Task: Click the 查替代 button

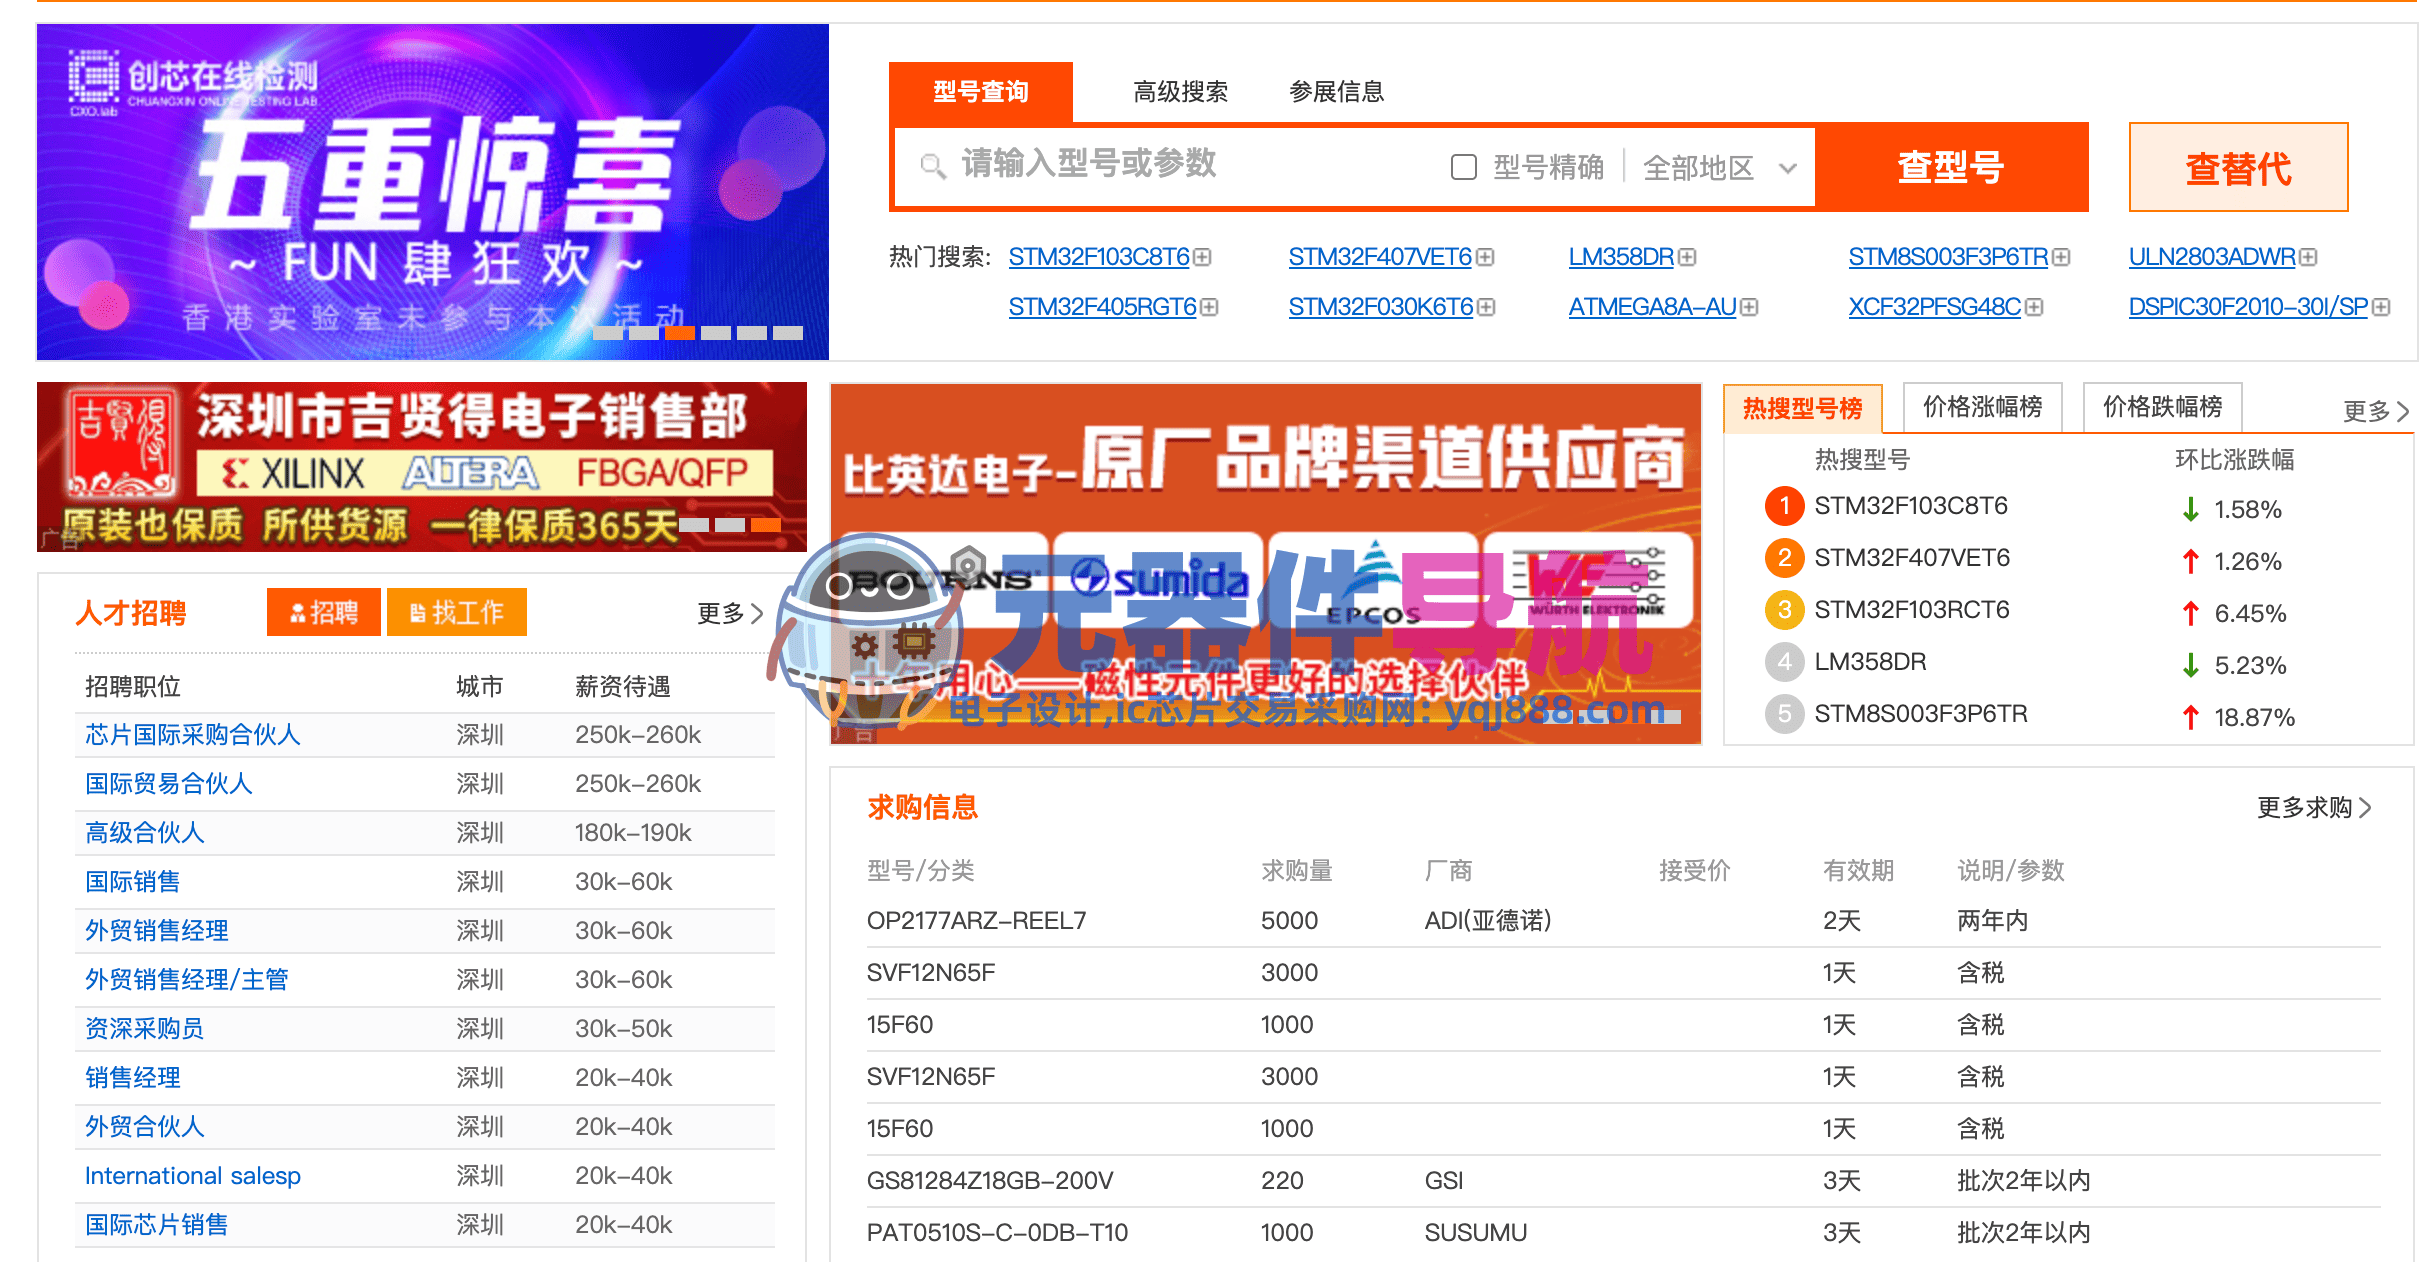Action: tap(2238, 168)
